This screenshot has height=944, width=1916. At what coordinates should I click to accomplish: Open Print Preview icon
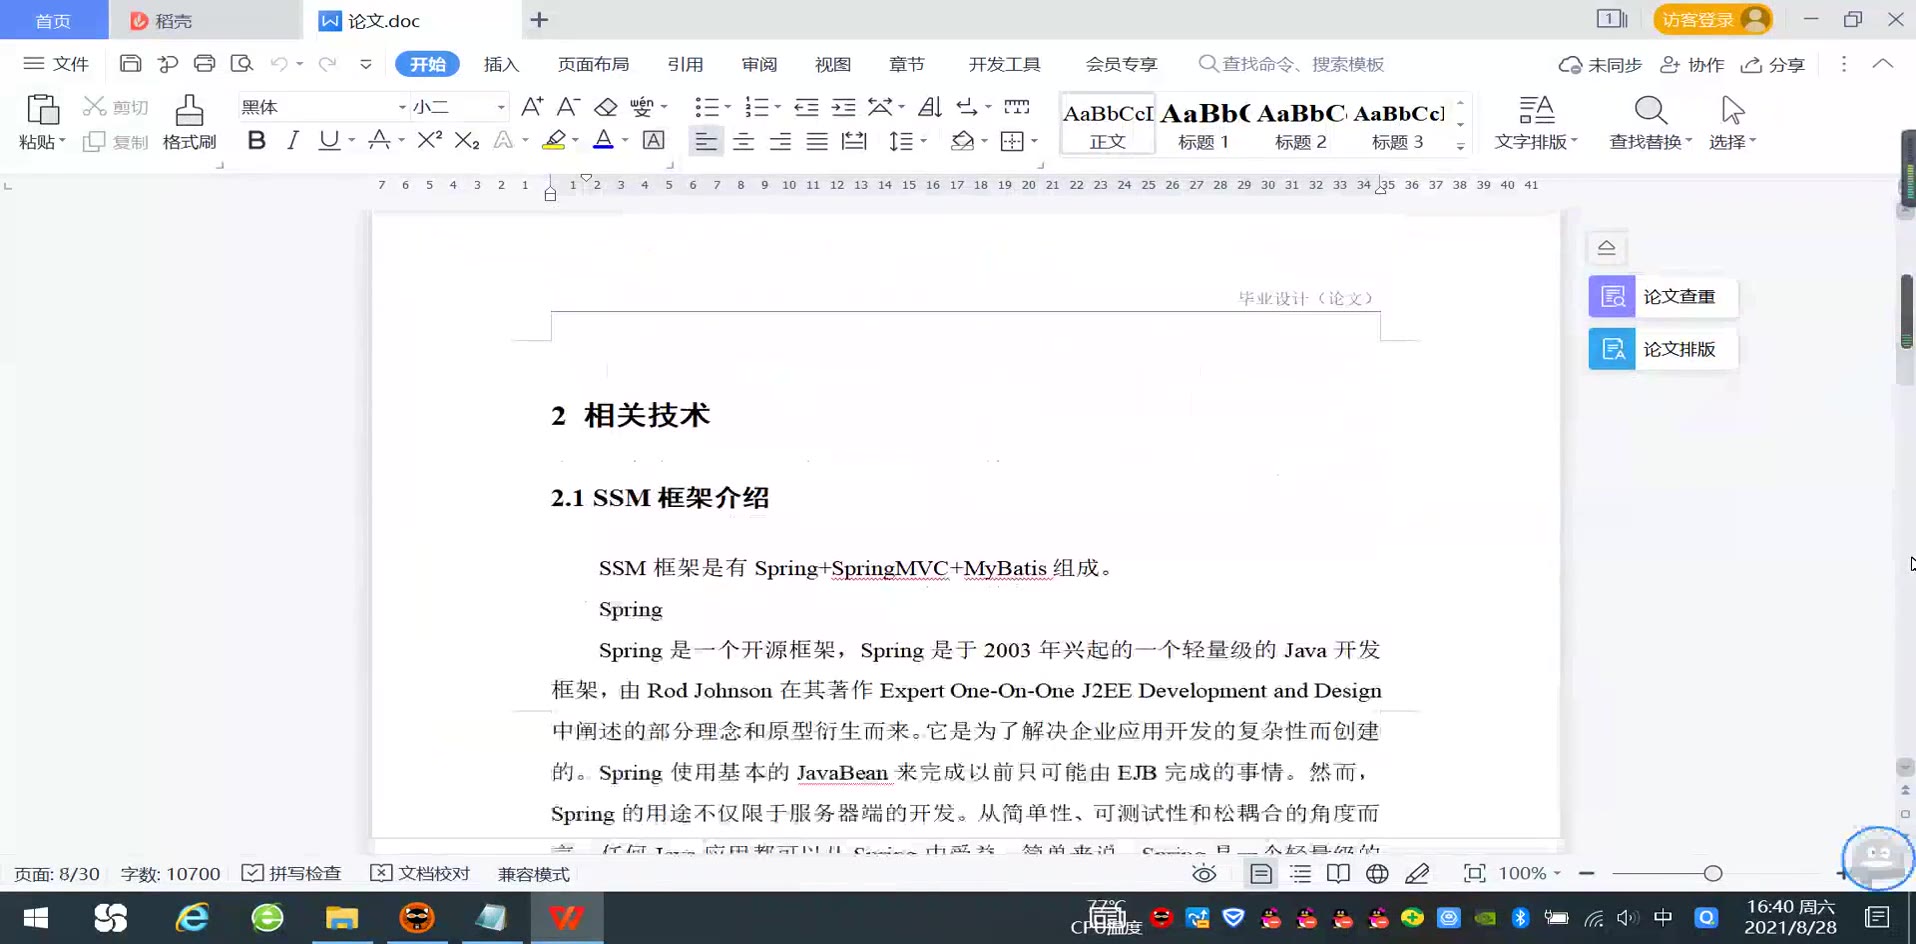(241, 64)
